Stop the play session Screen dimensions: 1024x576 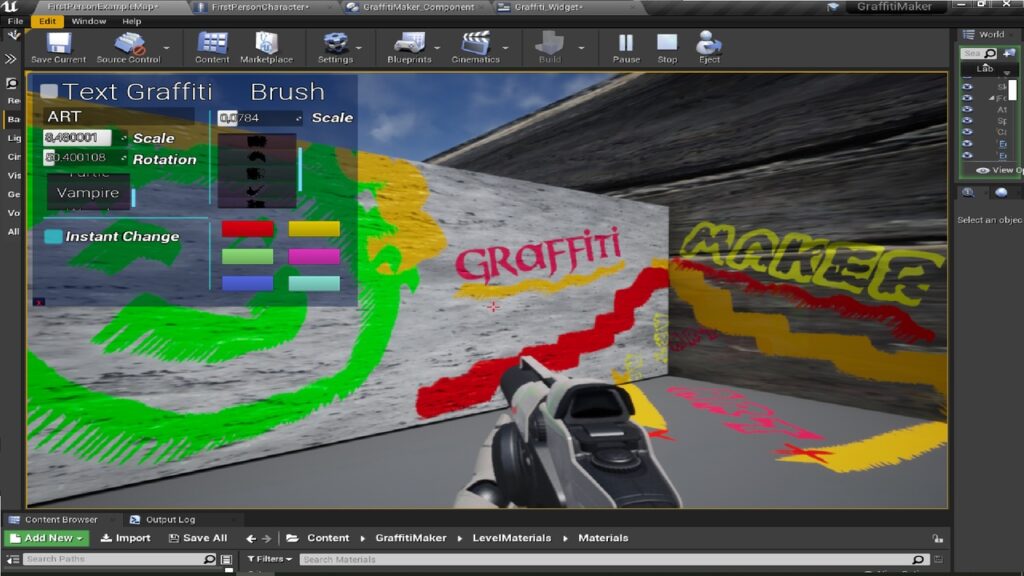pos(667,44)
